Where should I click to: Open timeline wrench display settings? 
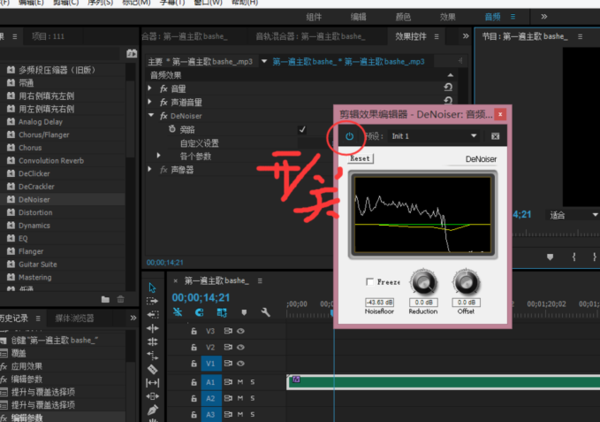pos(265,312)
